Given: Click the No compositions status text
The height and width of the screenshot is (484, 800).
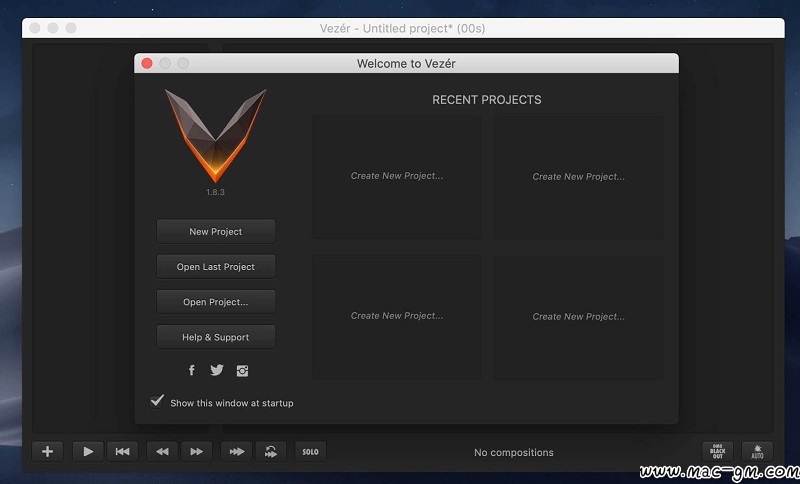Looking at the screenshot, I should click(x=513, y=452).
